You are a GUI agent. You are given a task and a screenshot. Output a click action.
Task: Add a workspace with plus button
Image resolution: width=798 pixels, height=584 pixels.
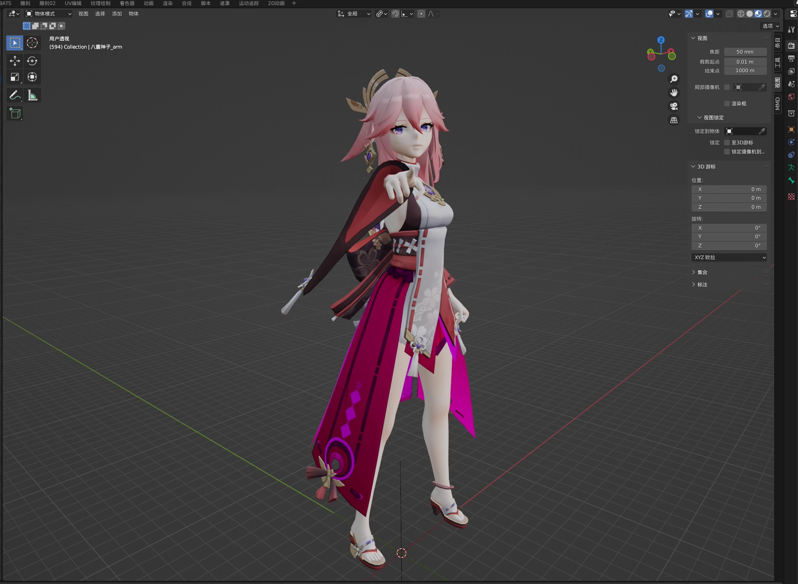294,3
